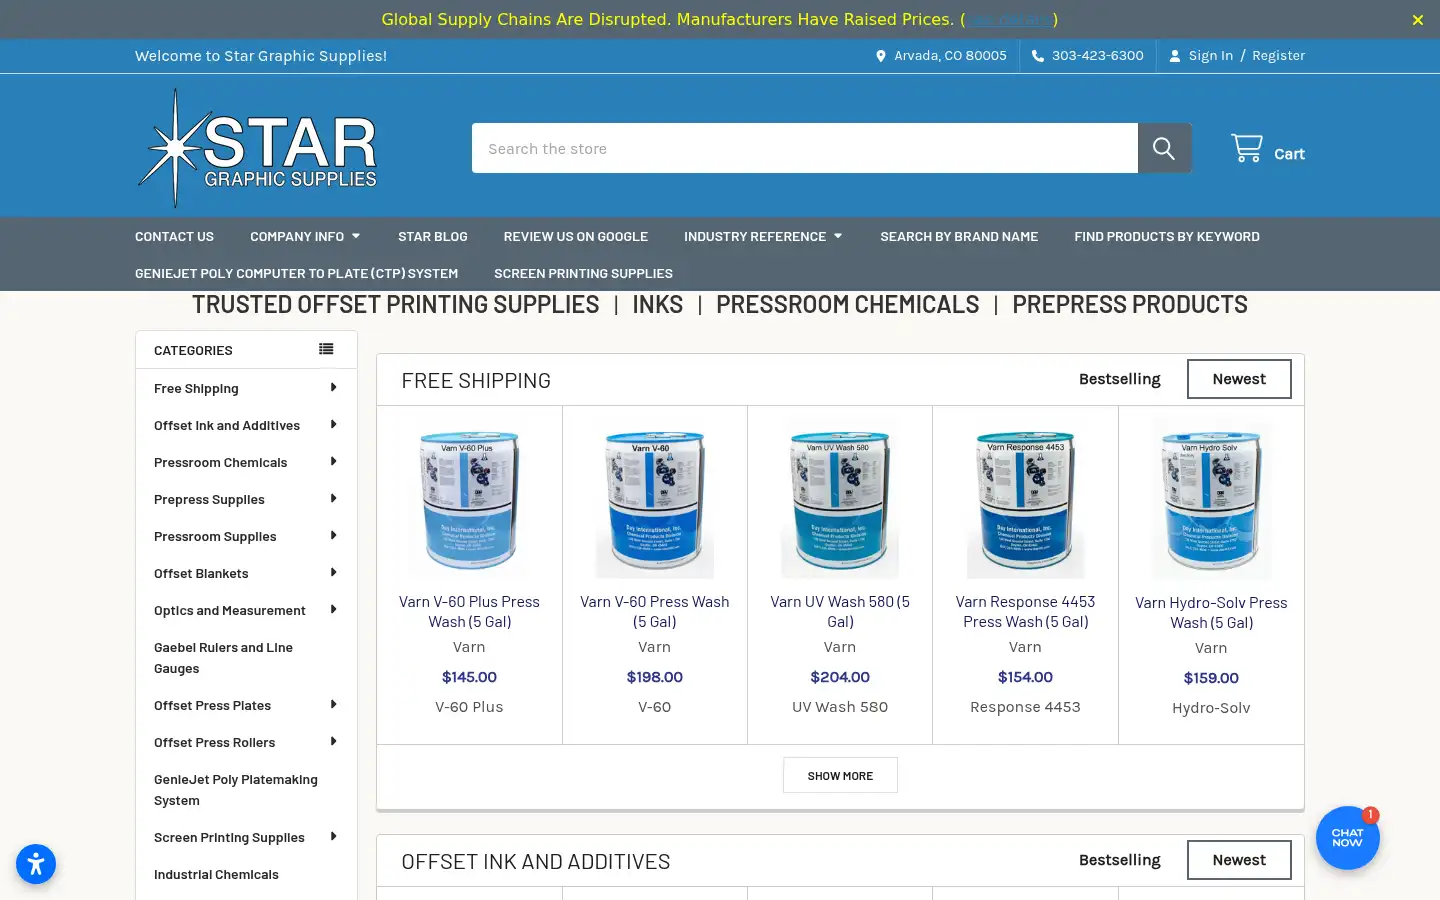Open Review Us On Google
The width and height of the screenshot is (1440, 900).
point(576,236)
